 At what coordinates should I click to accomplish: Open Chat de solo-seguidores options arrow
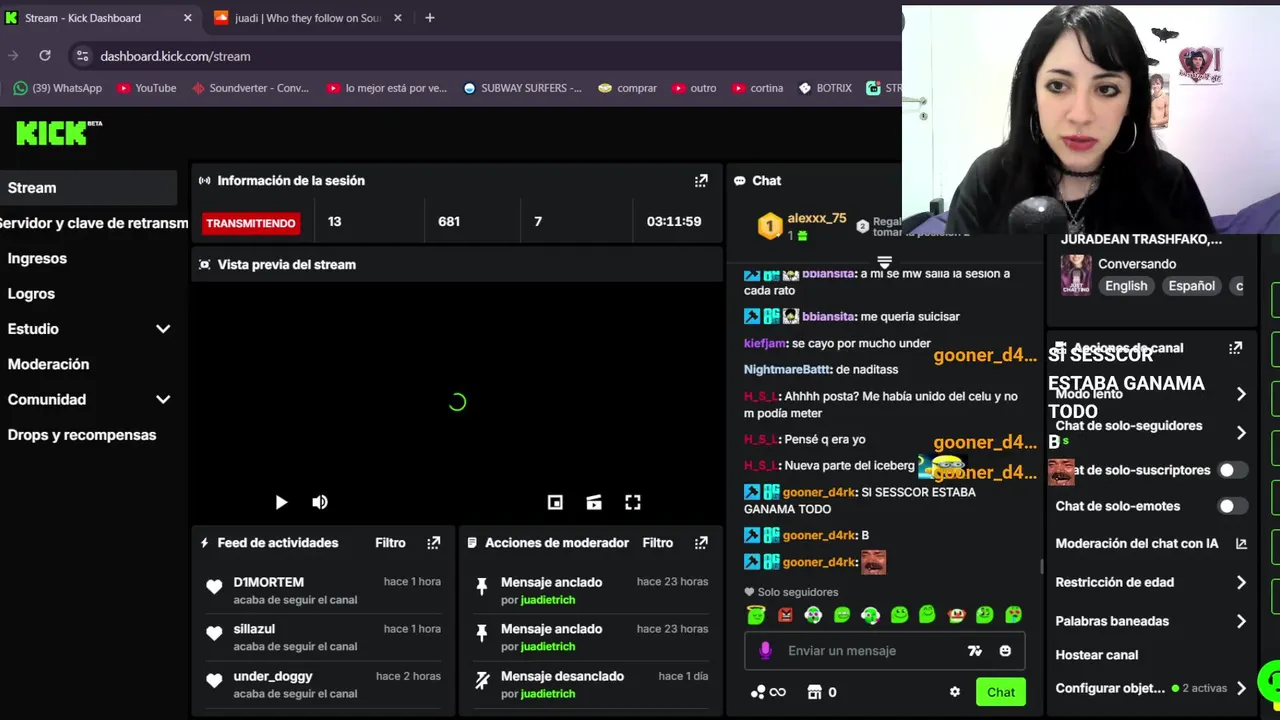pos(1241,433)
